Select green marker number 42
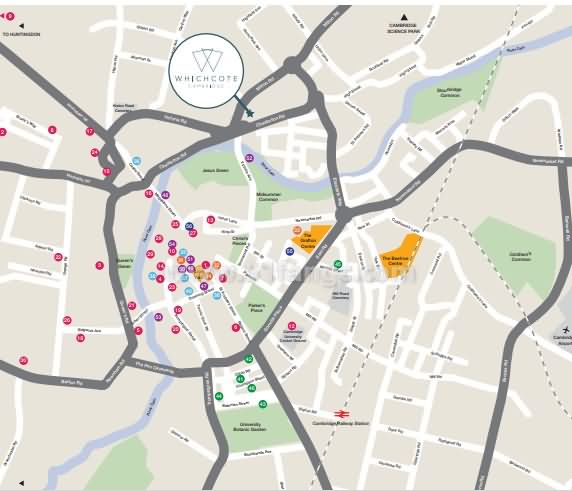The width and height of the screenshot is (572, 491). 249,359
